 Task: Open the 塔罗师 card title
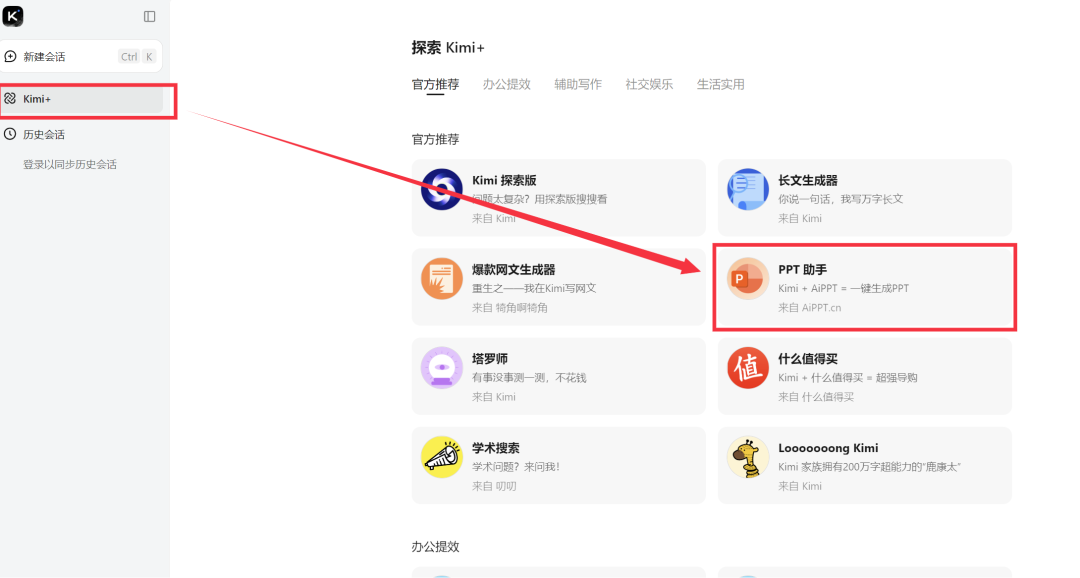pyautogui.click(x=490, y=359)
